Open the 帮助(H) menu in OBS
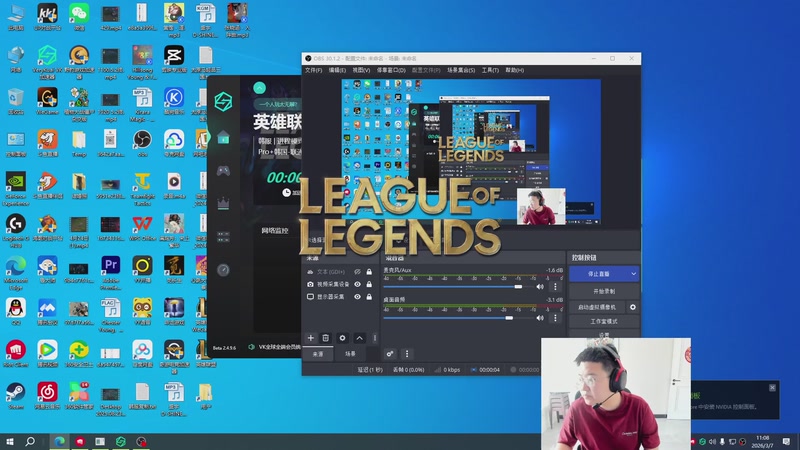This screenshot has width=800, height=450. [514, 70]
